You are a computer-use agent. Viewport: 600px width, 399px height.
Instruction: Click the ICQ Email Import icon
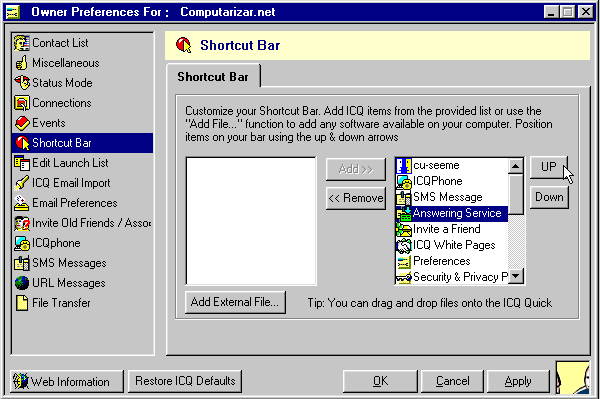pyautogui.click(x=21, y=183)
